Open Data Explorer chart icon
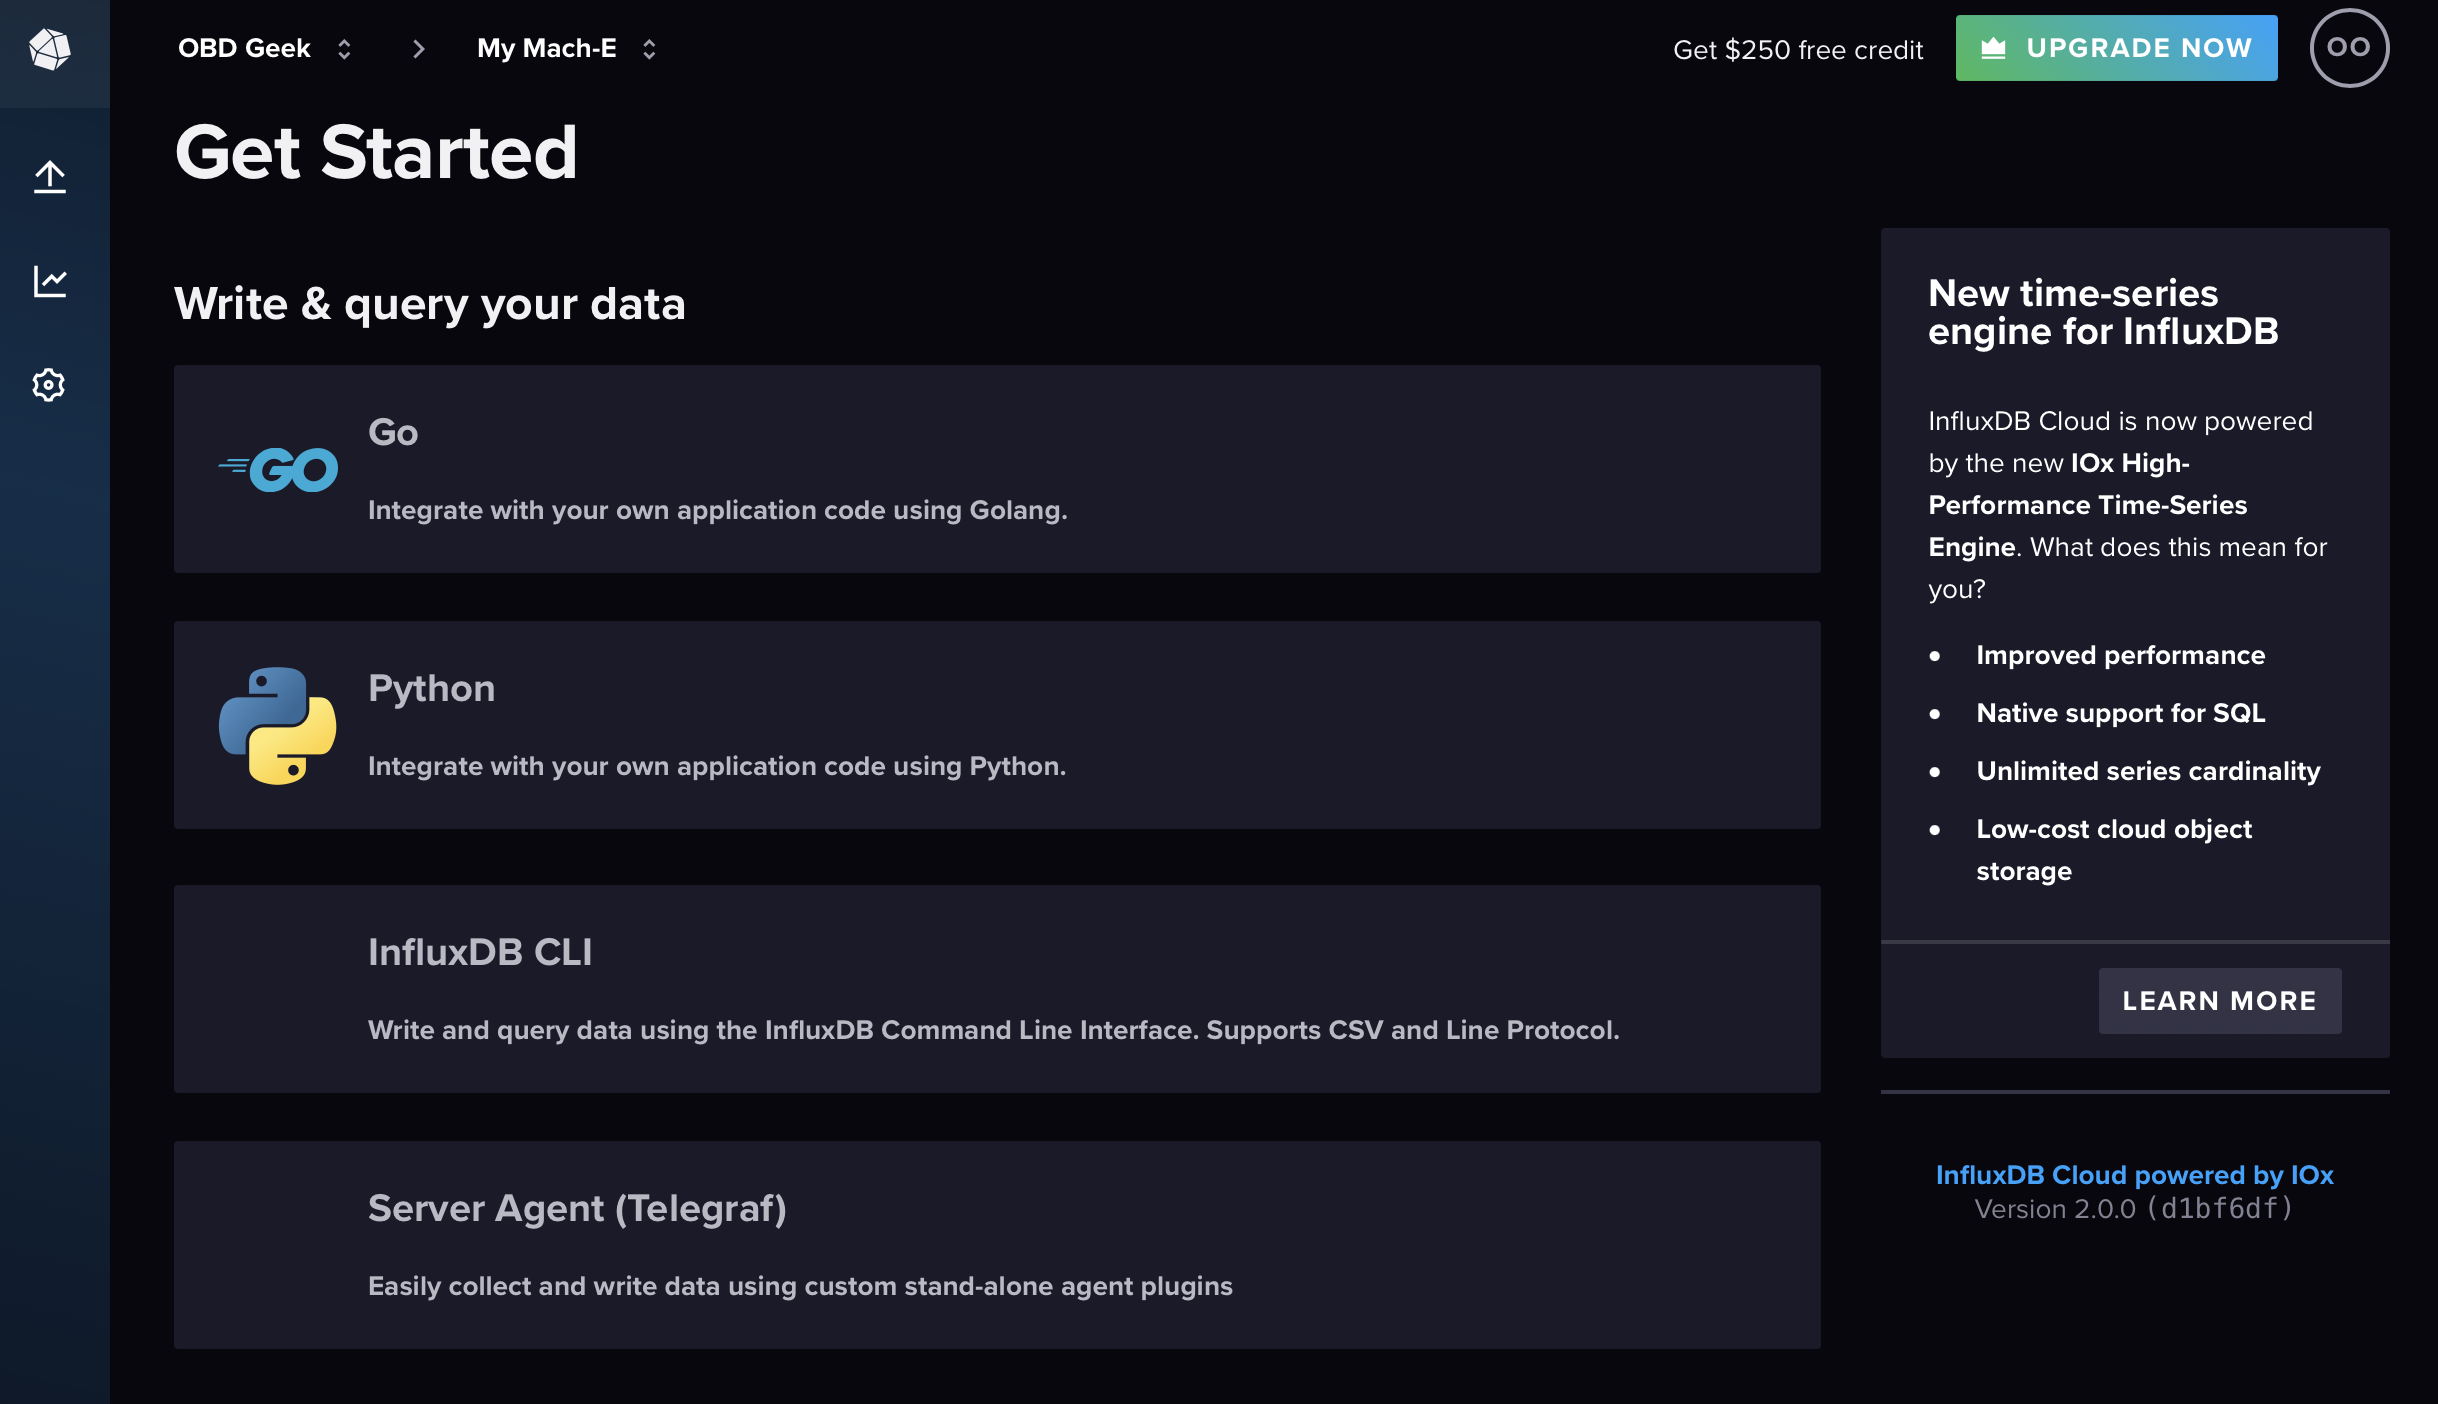Screen dimensions: 2438x1404 50,281
